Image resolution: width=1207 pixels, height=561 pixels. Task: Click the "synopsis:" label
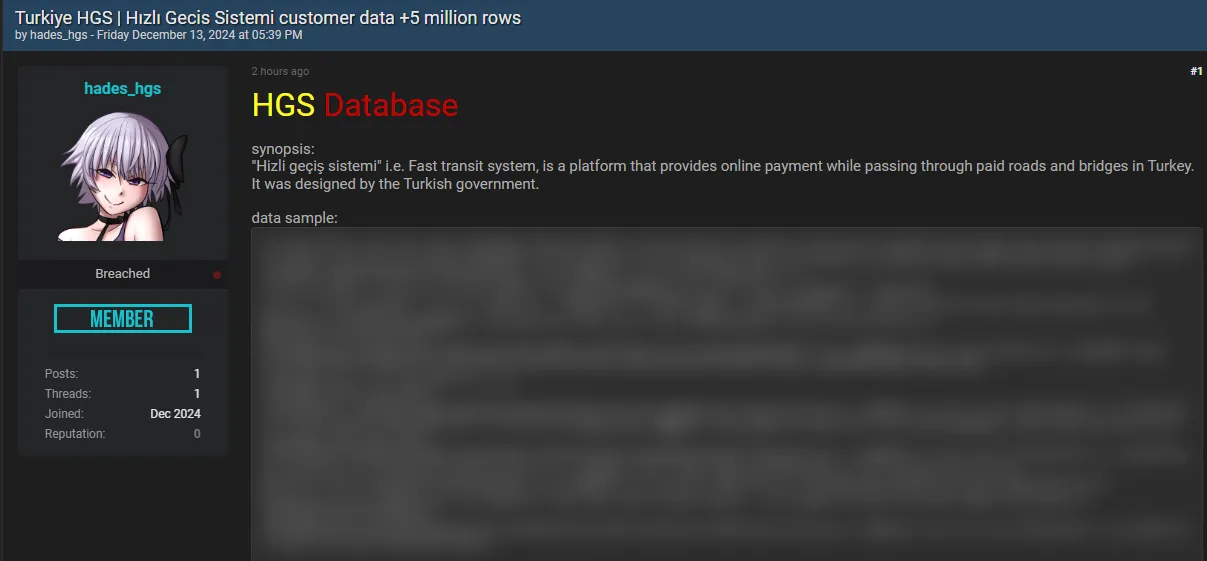point(283,150)
